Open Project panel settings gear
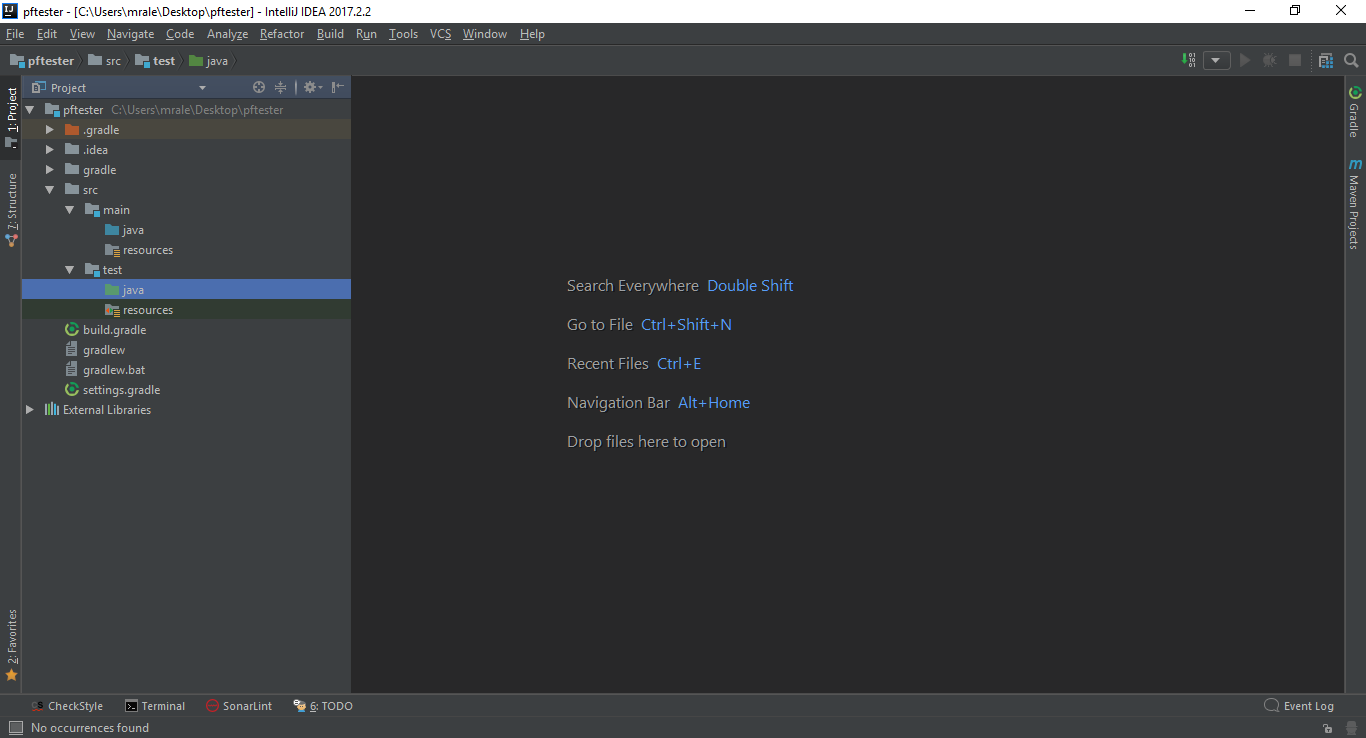This screenshot has width=1366, height=738. coord(312,87)
